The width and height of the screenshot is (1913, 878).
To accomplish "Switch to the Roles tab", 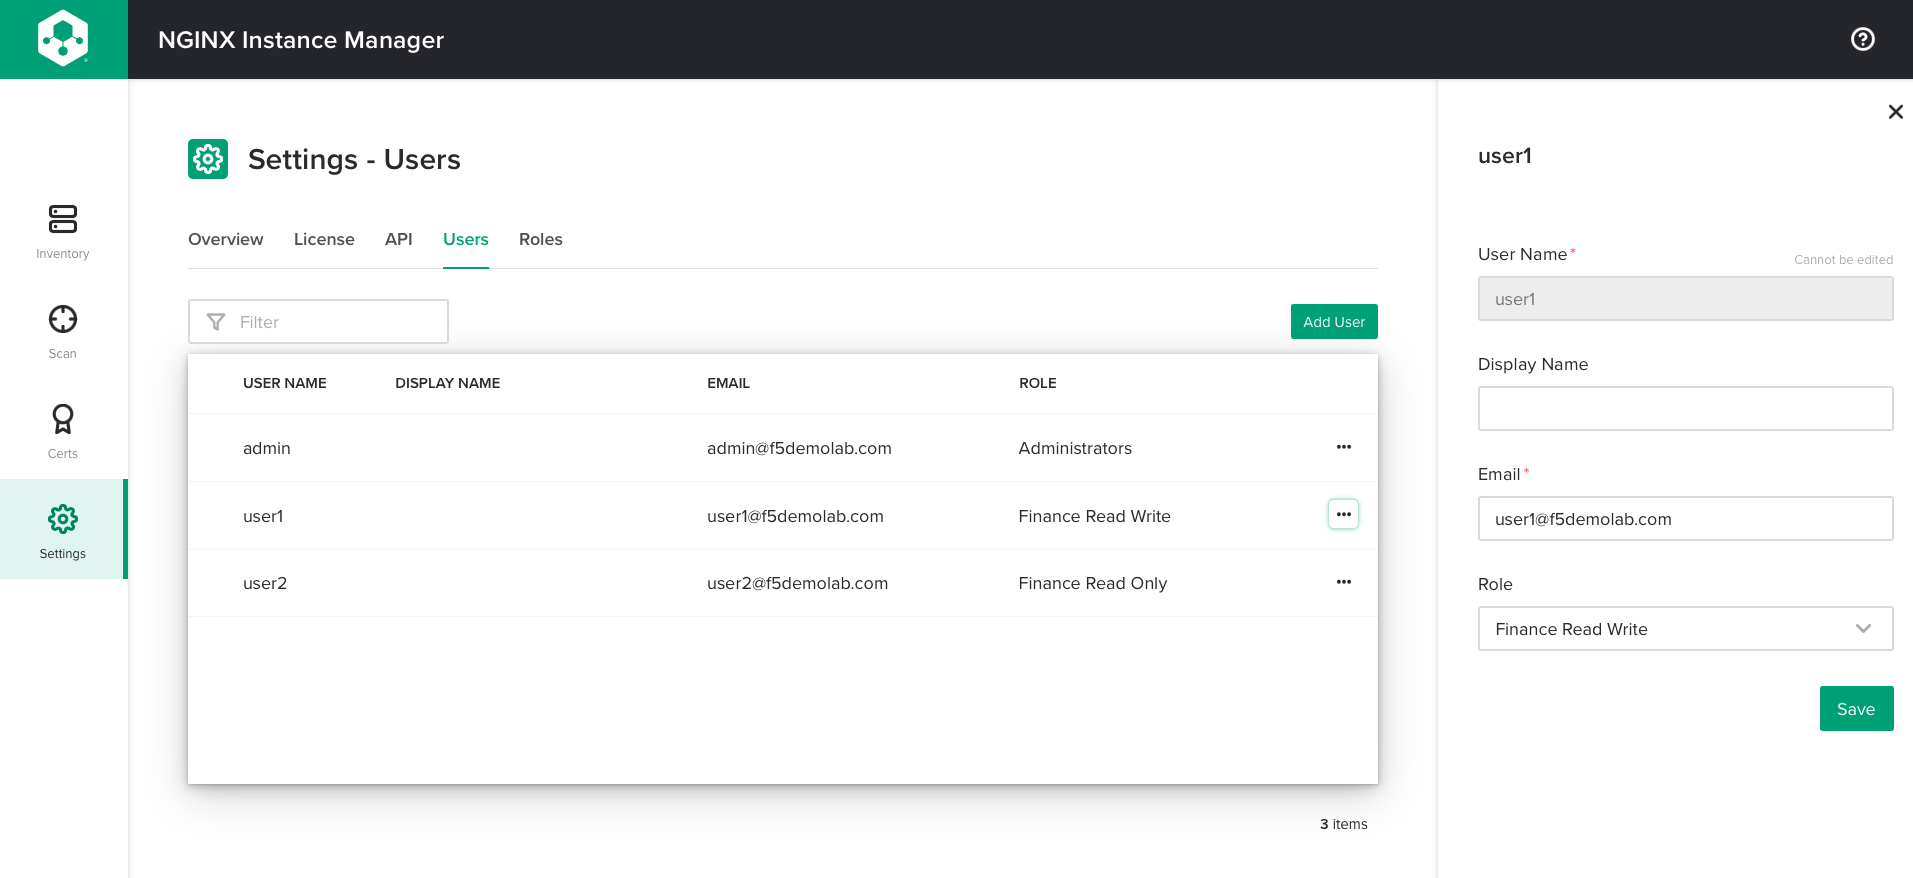I will (541, 239).
